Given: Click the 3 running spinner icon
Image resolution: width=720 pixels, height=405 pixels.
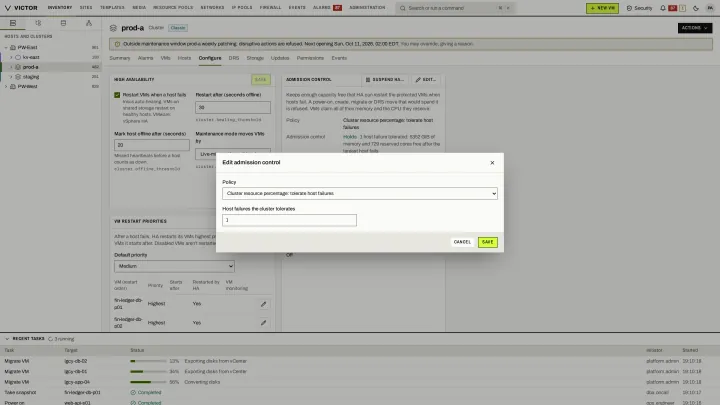Looking at the screenshot, I should pos(51,339).
